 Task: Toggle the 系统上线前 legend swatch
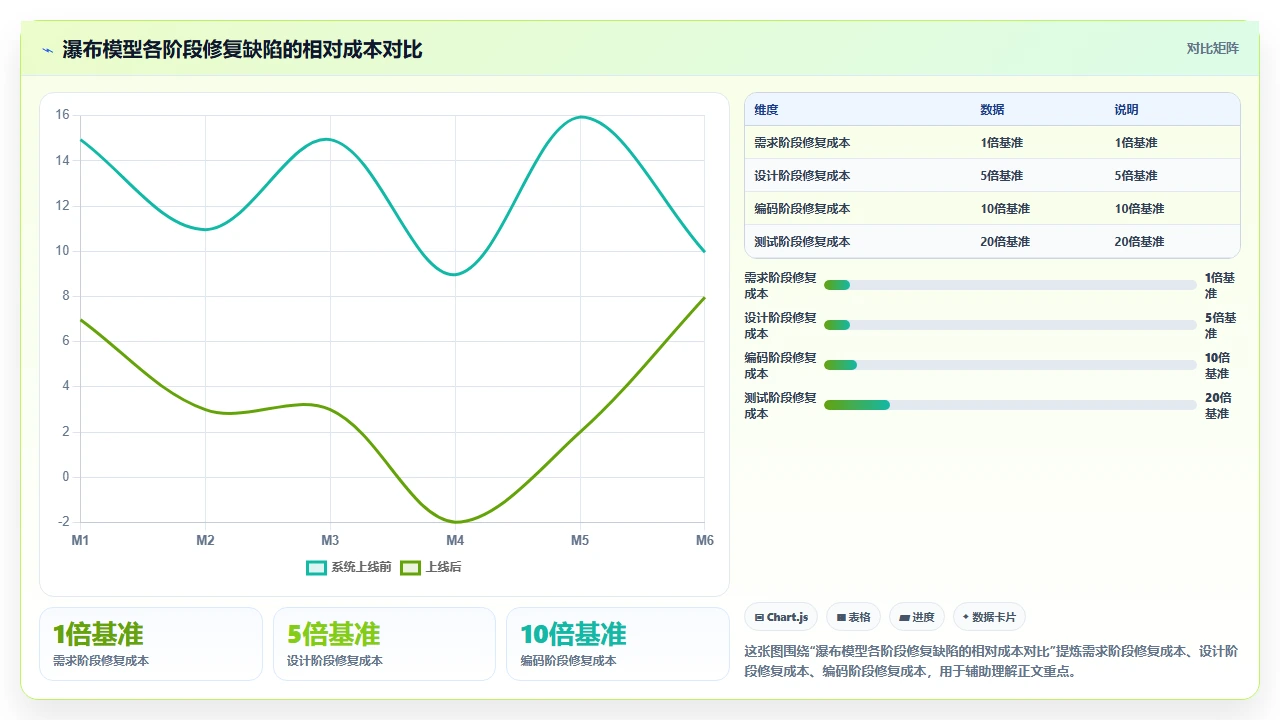point(316,567)
